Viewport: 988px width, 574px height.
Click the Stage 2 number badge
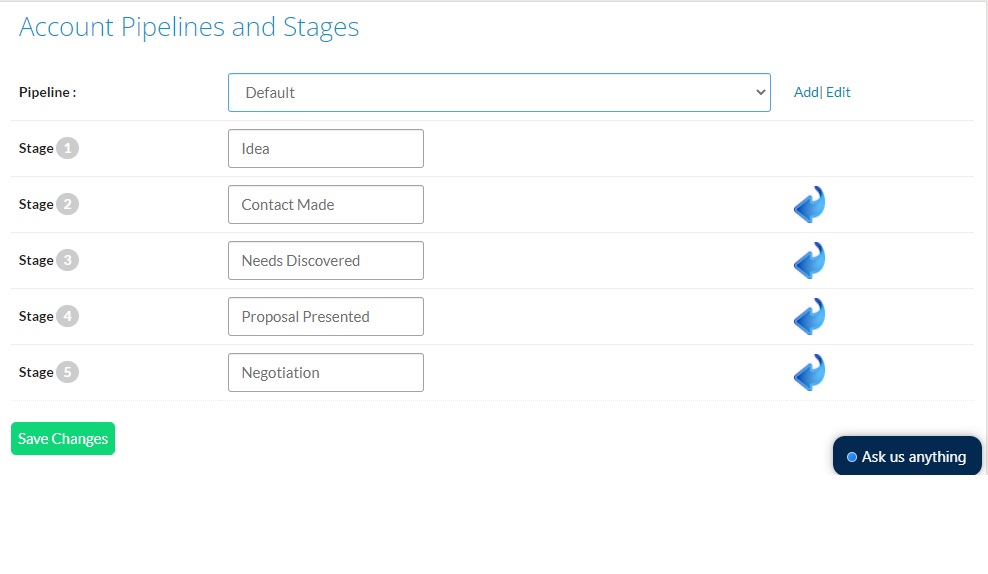coord(67,204)
